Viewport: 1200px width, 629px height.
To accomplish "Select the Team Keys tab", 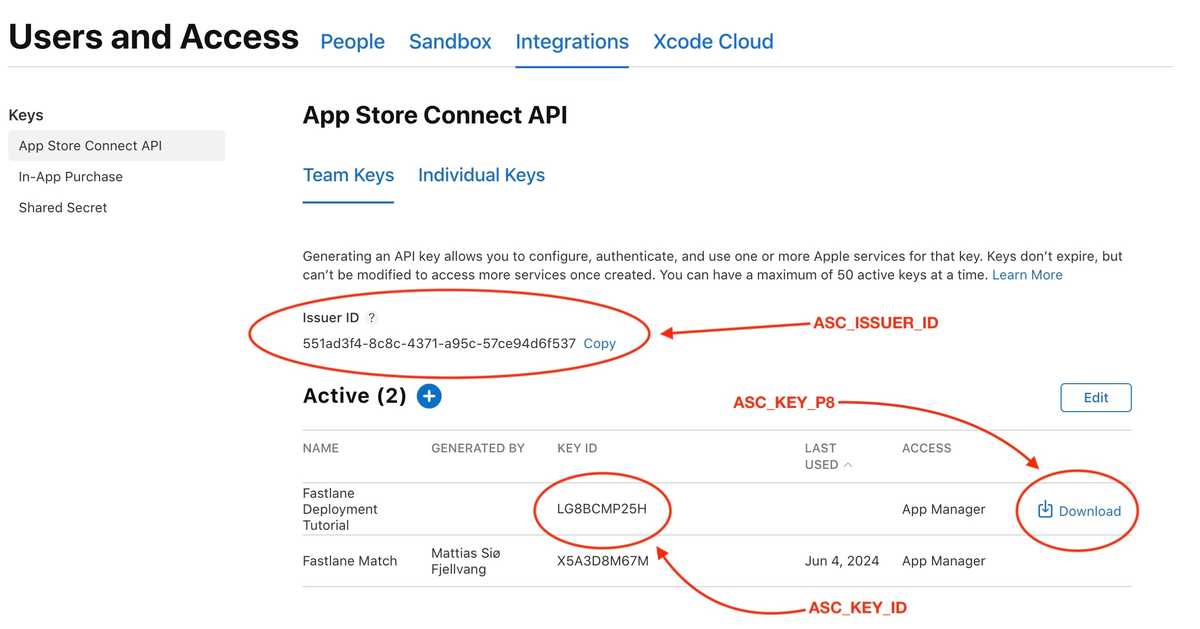I will [x=348, y=175].
